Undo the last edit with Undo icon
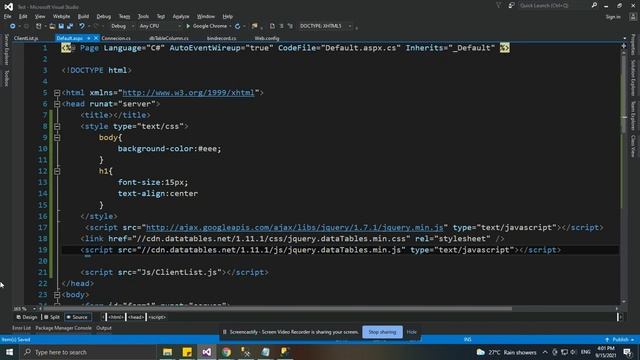Screen dimensions: 640x360 pyautogui.click(x=82, y=26)
